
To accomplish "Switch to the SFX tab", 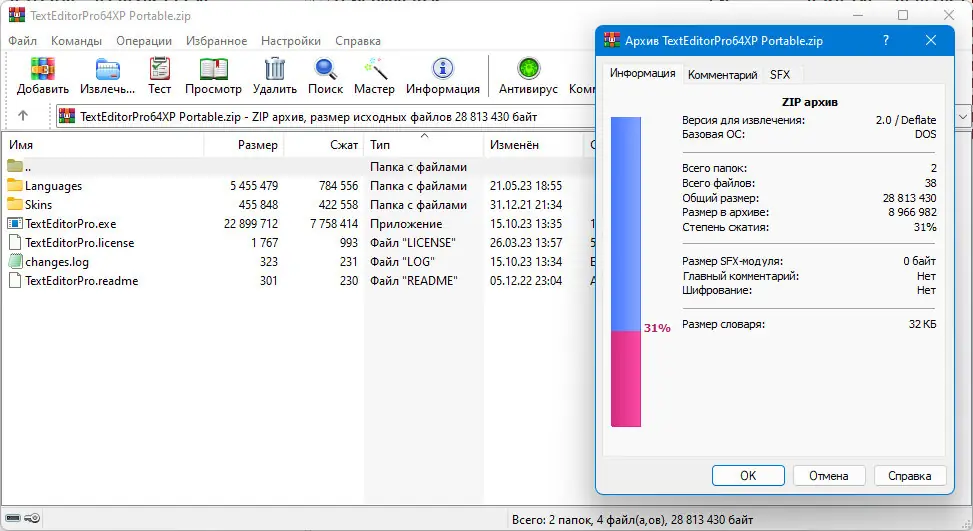I will point(780,75).
